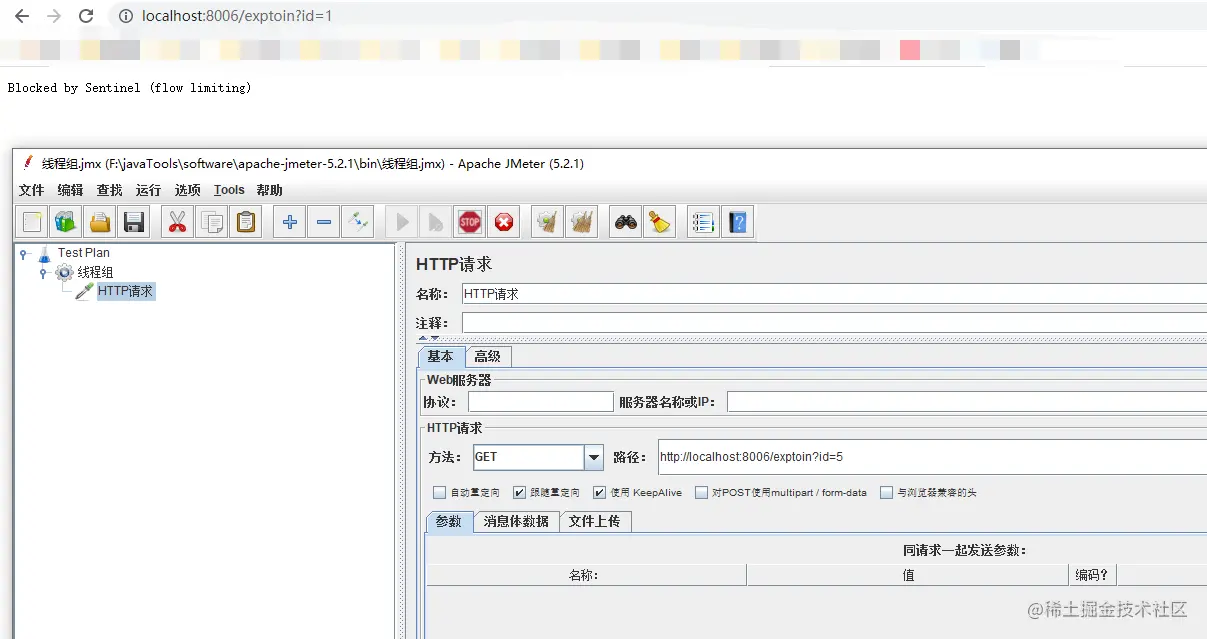Open Search with binoculars icon
This screenshot has width=1207, height=639.
[626, 222]
